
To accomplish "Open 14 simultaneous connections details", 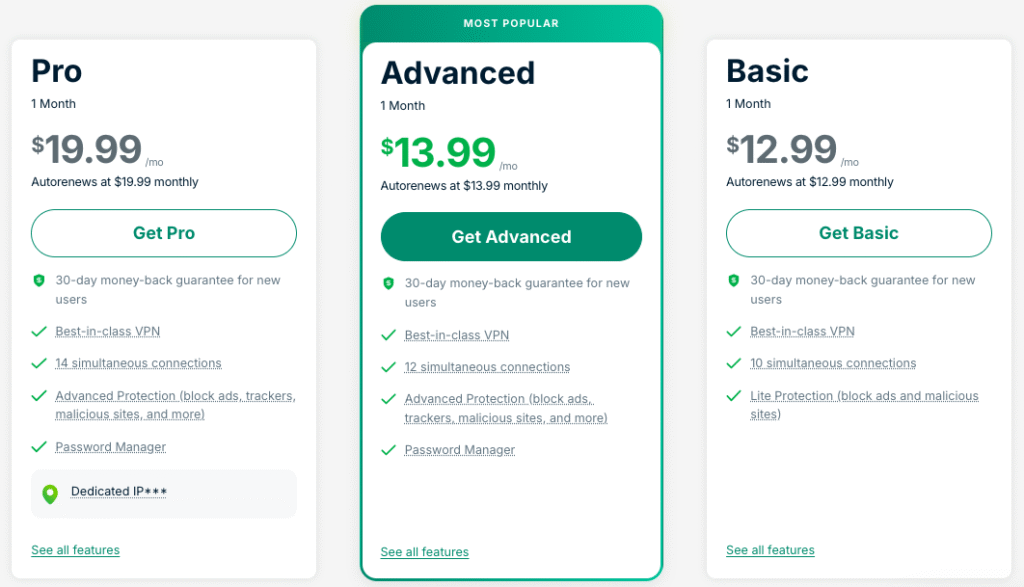I will (138, 363).
